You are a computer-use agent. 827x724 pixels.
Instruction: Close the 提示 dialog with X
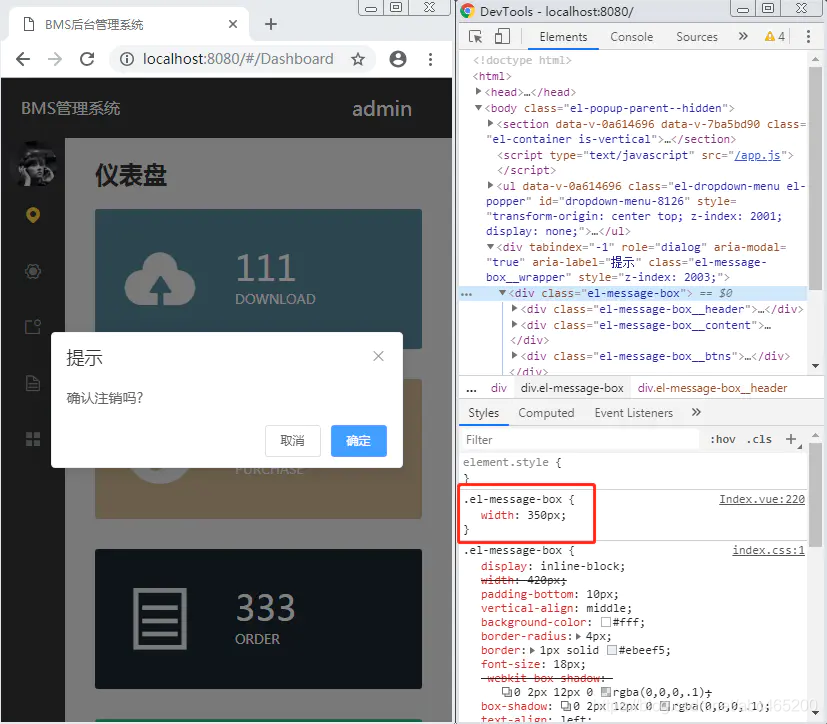click(x=378, y=356)
